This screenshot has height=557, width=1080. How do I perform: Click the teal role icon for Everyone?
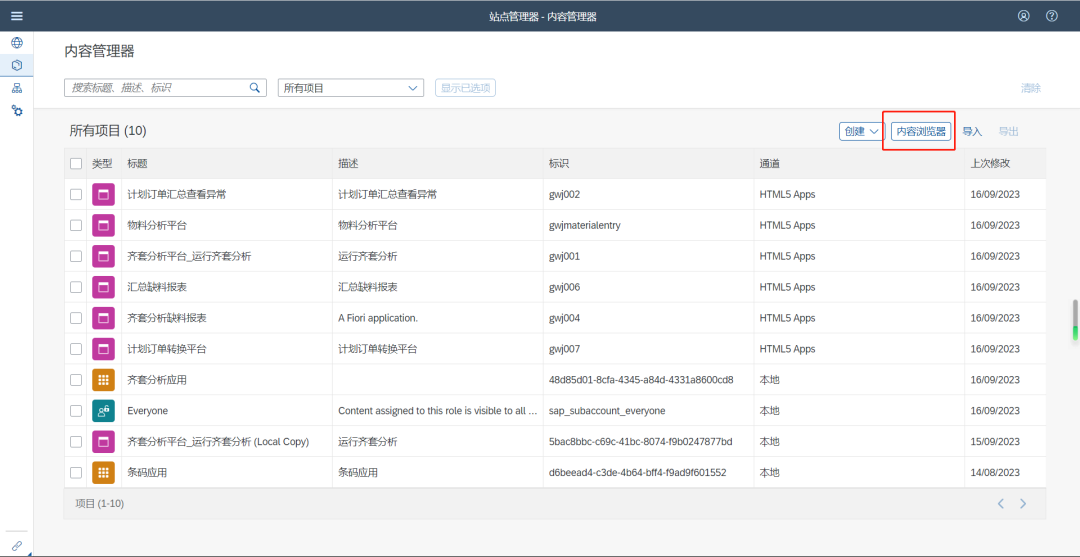point(103,410)
